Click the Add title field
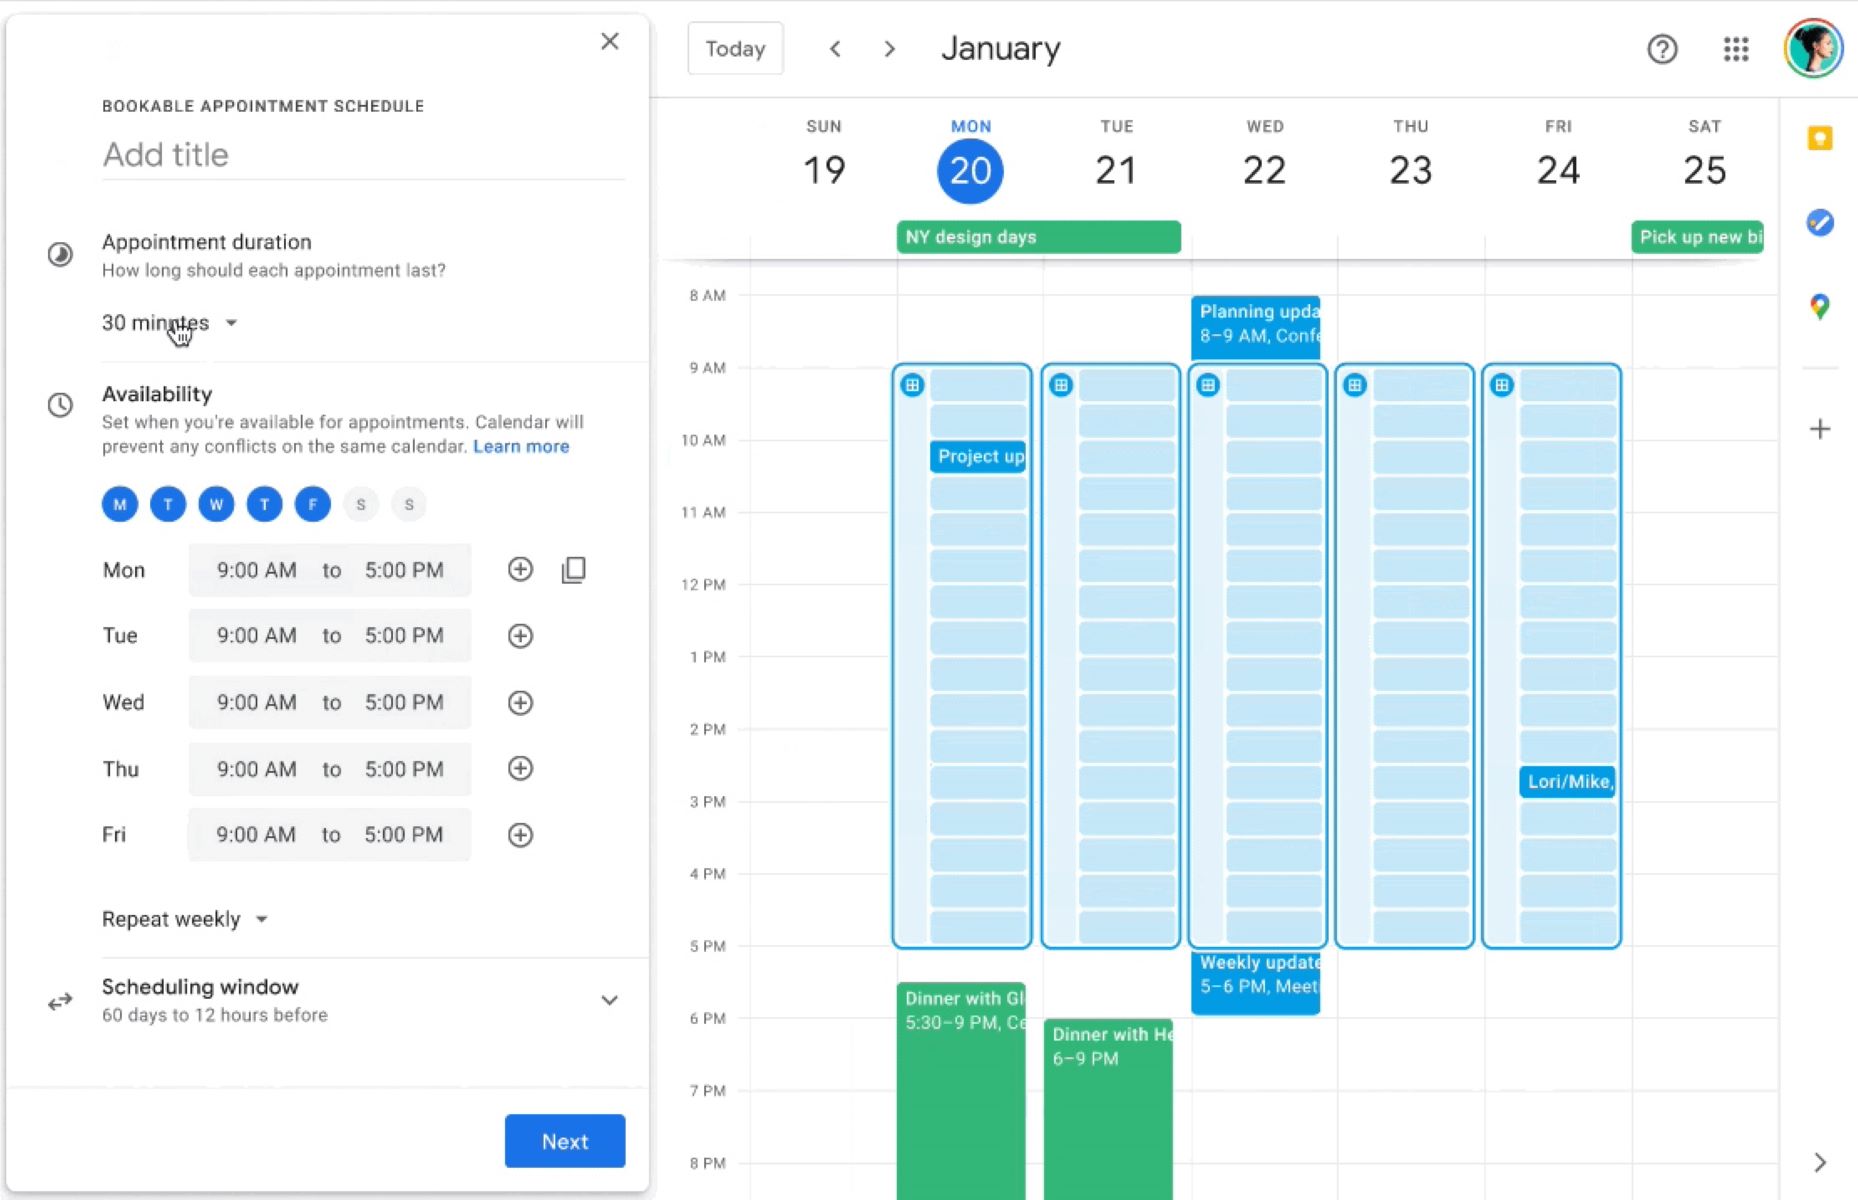Image resolution: width=1858 pixels, height=1200 pixels. (x=363, y=155)
